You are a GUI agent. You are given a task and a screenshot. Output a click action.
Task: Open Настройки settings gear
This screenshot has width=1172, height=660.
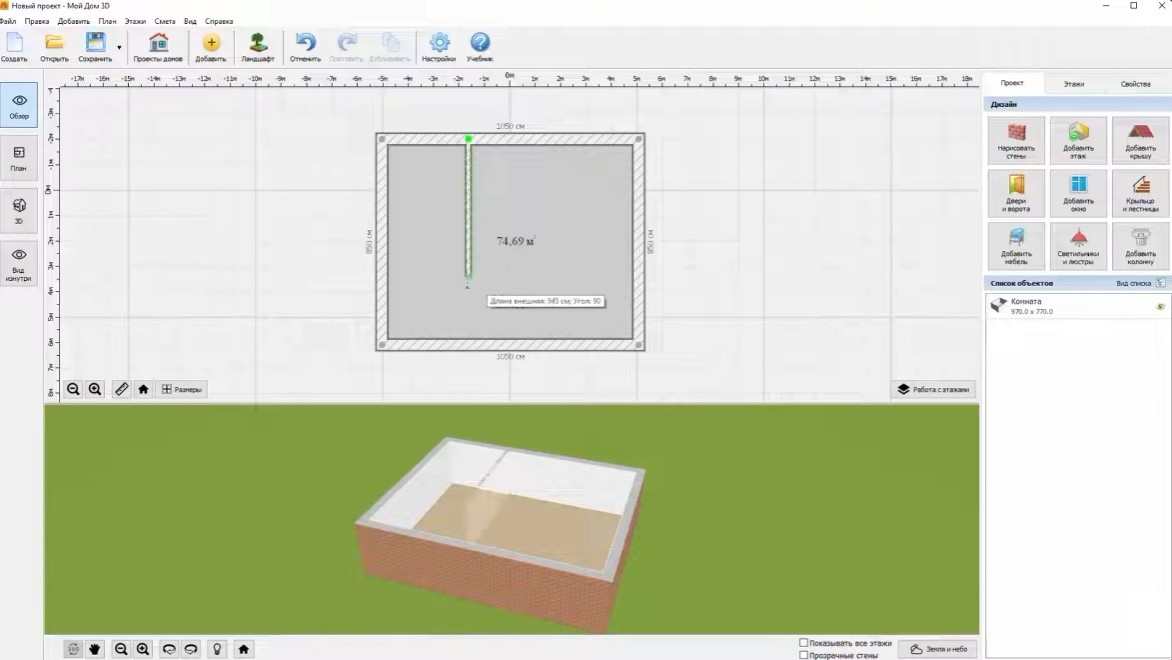pos(439,47)
